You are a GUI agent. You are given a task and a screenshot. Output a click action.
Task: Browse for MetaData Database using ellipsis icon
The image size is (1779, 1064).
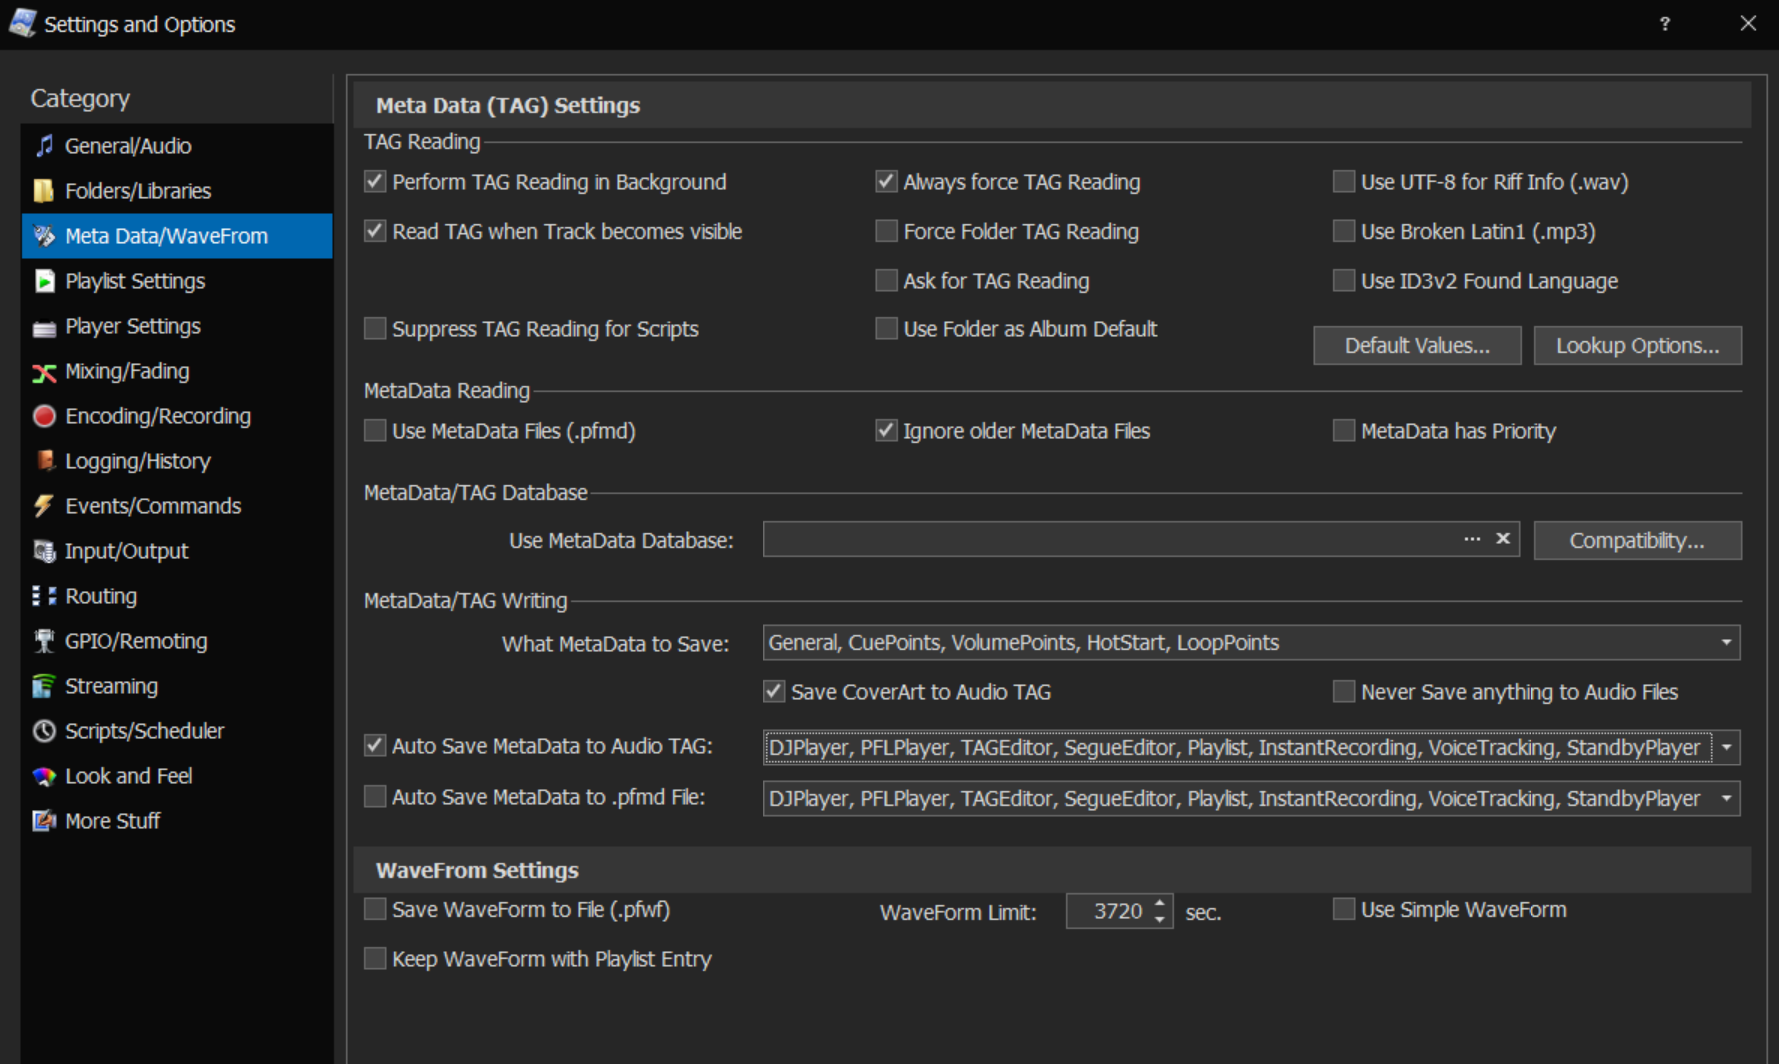pyautogui.click(x=1472, y=539)
